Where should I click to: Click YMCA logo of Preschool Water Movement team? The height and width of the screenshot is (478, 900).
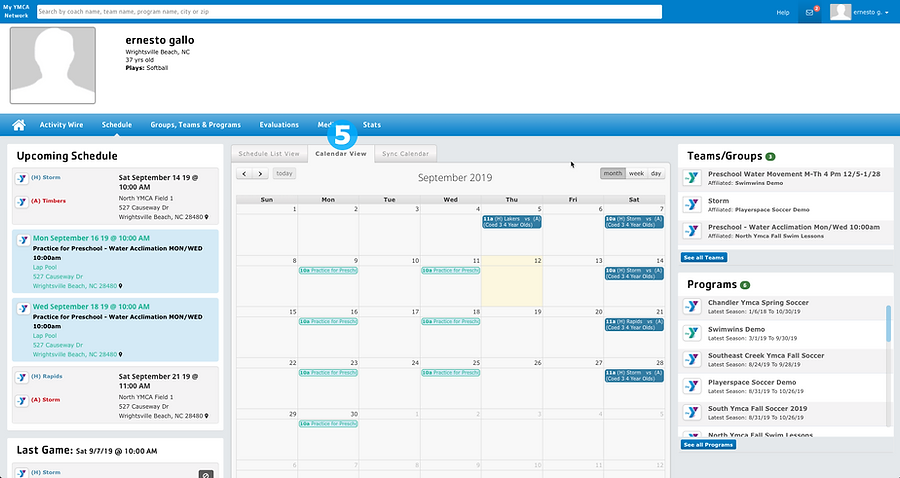coord(692,178)
